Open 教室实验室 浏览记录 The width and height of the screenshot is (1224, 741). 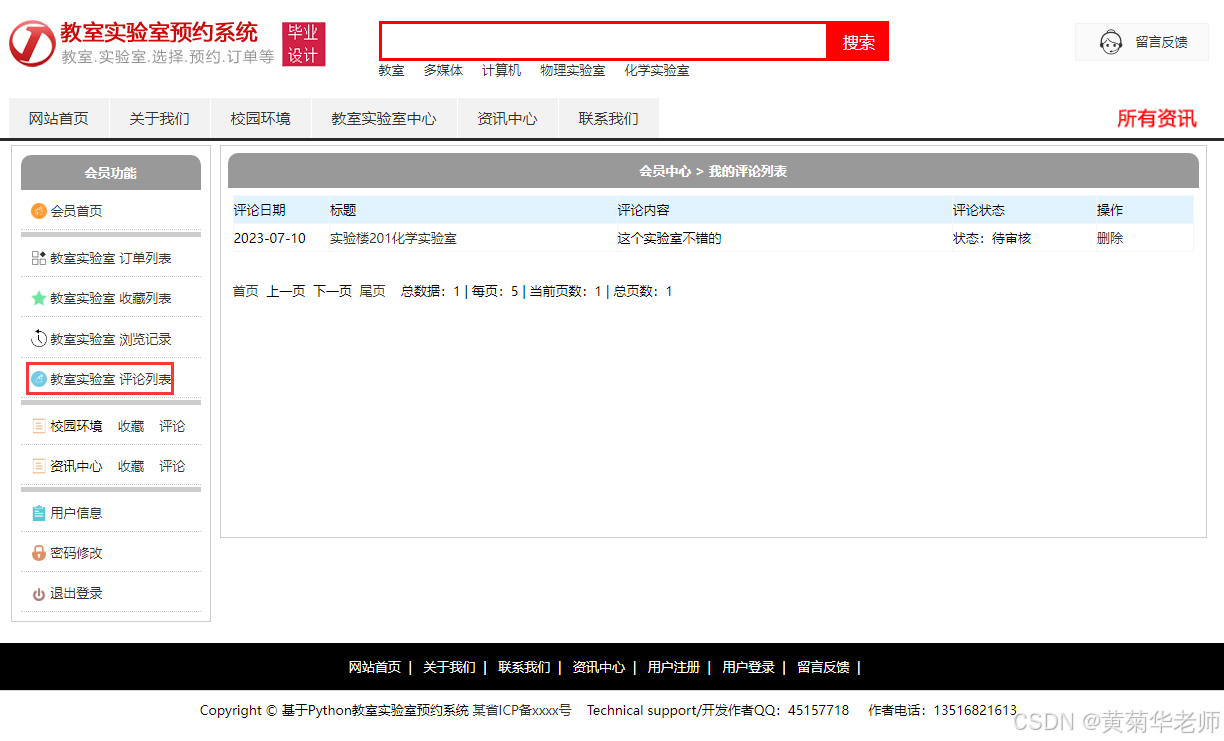(111, 339)
